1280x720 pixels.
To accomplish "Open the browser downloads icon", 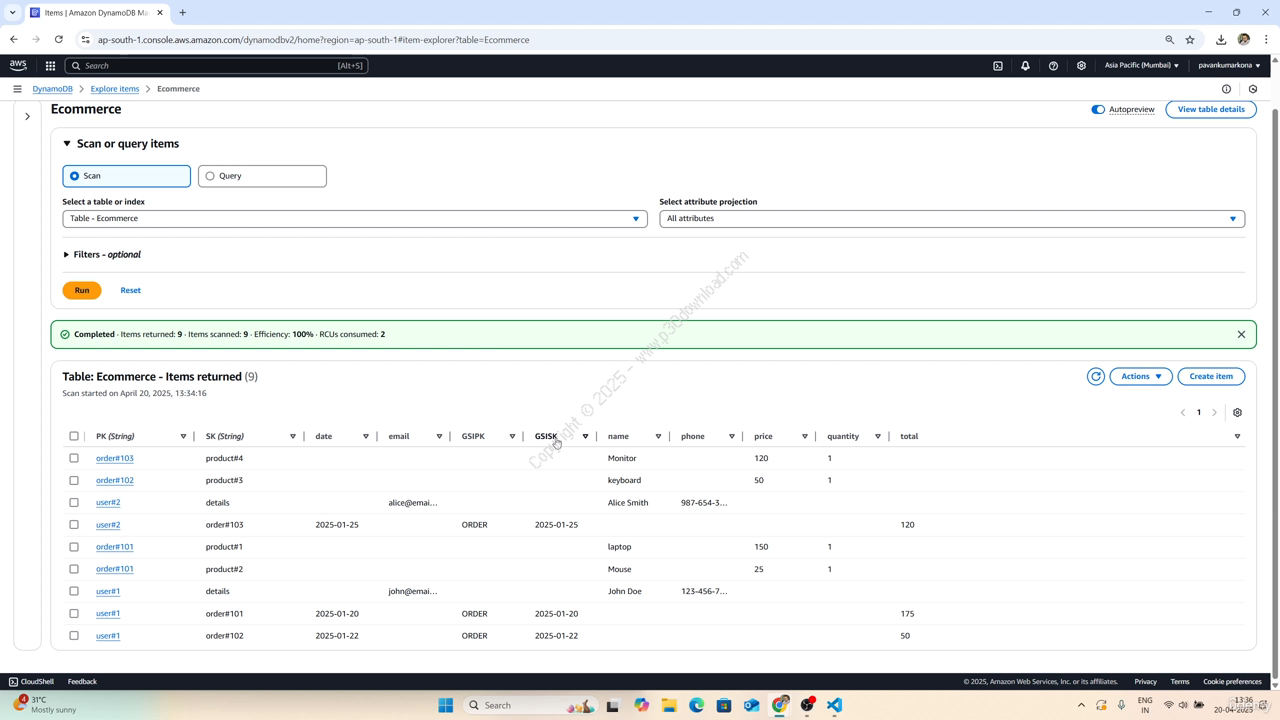I will [1221, 40].
